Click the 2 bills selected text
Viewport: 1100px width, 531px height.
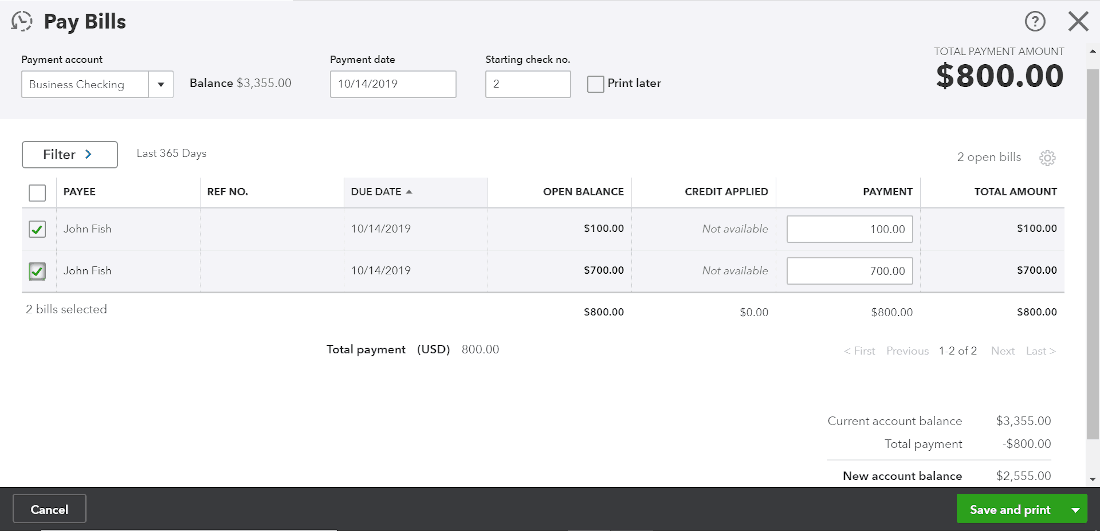click(66, 309)
